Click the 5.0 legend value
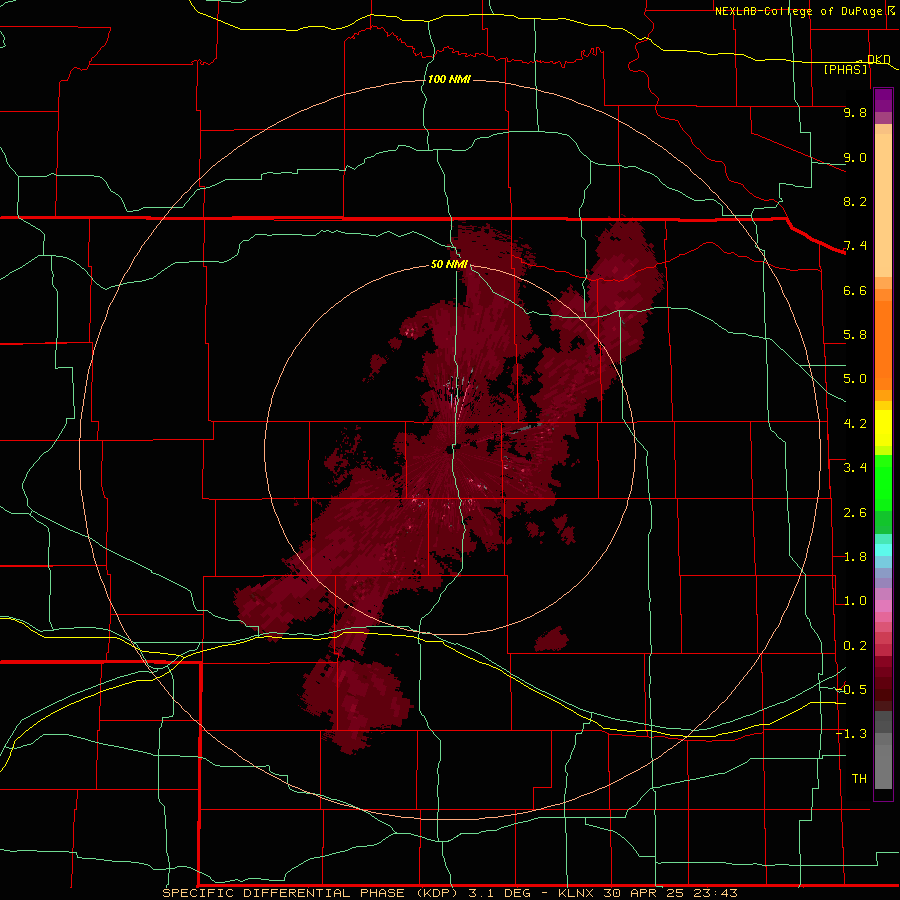This screenshot has width=900, height=900. pyautogui.click(x=855, y=379)
